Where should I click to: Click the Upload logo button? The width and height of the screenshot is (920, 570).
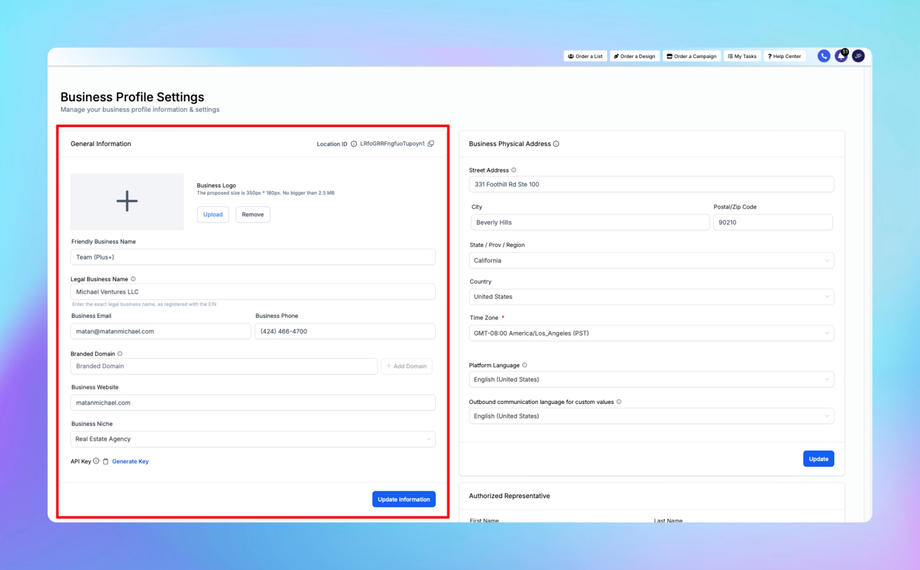pos(213,215)
